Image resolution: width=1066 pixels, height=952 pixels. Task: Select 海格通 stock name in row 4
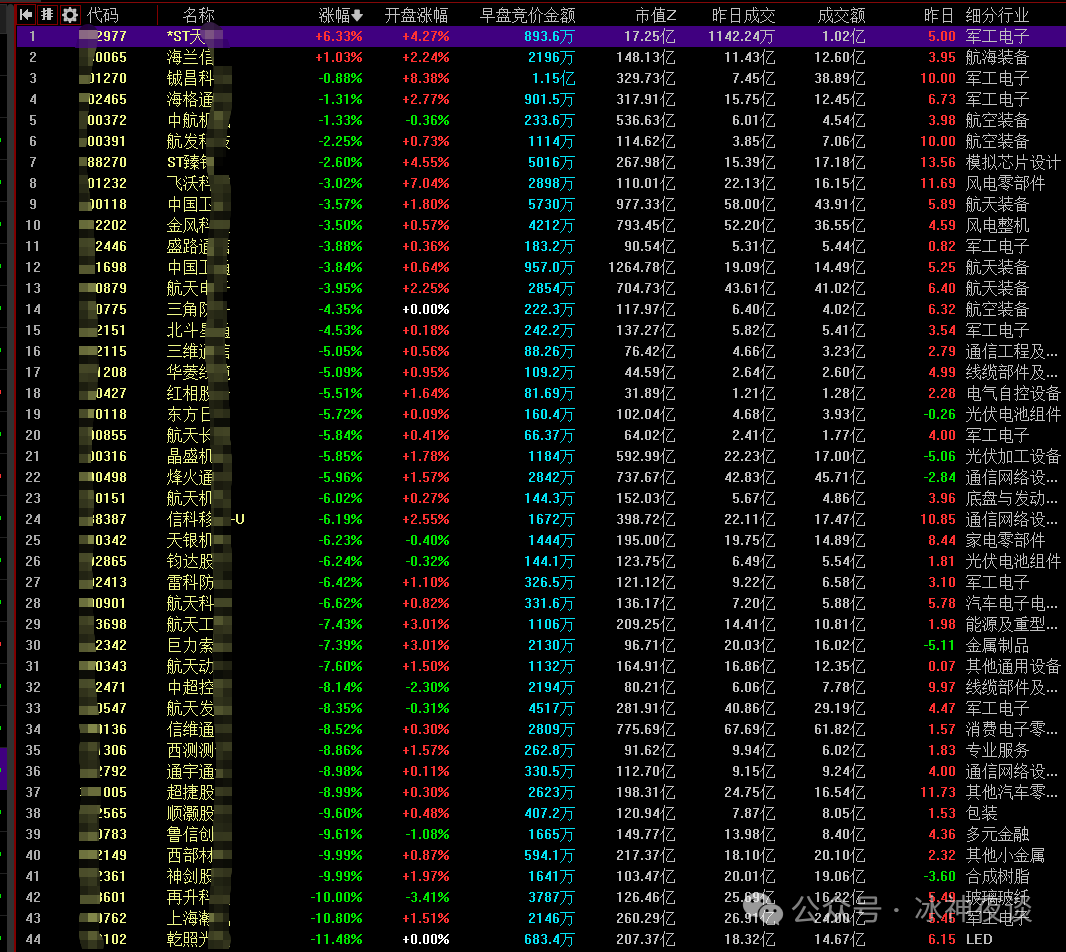tap(190, 99)
